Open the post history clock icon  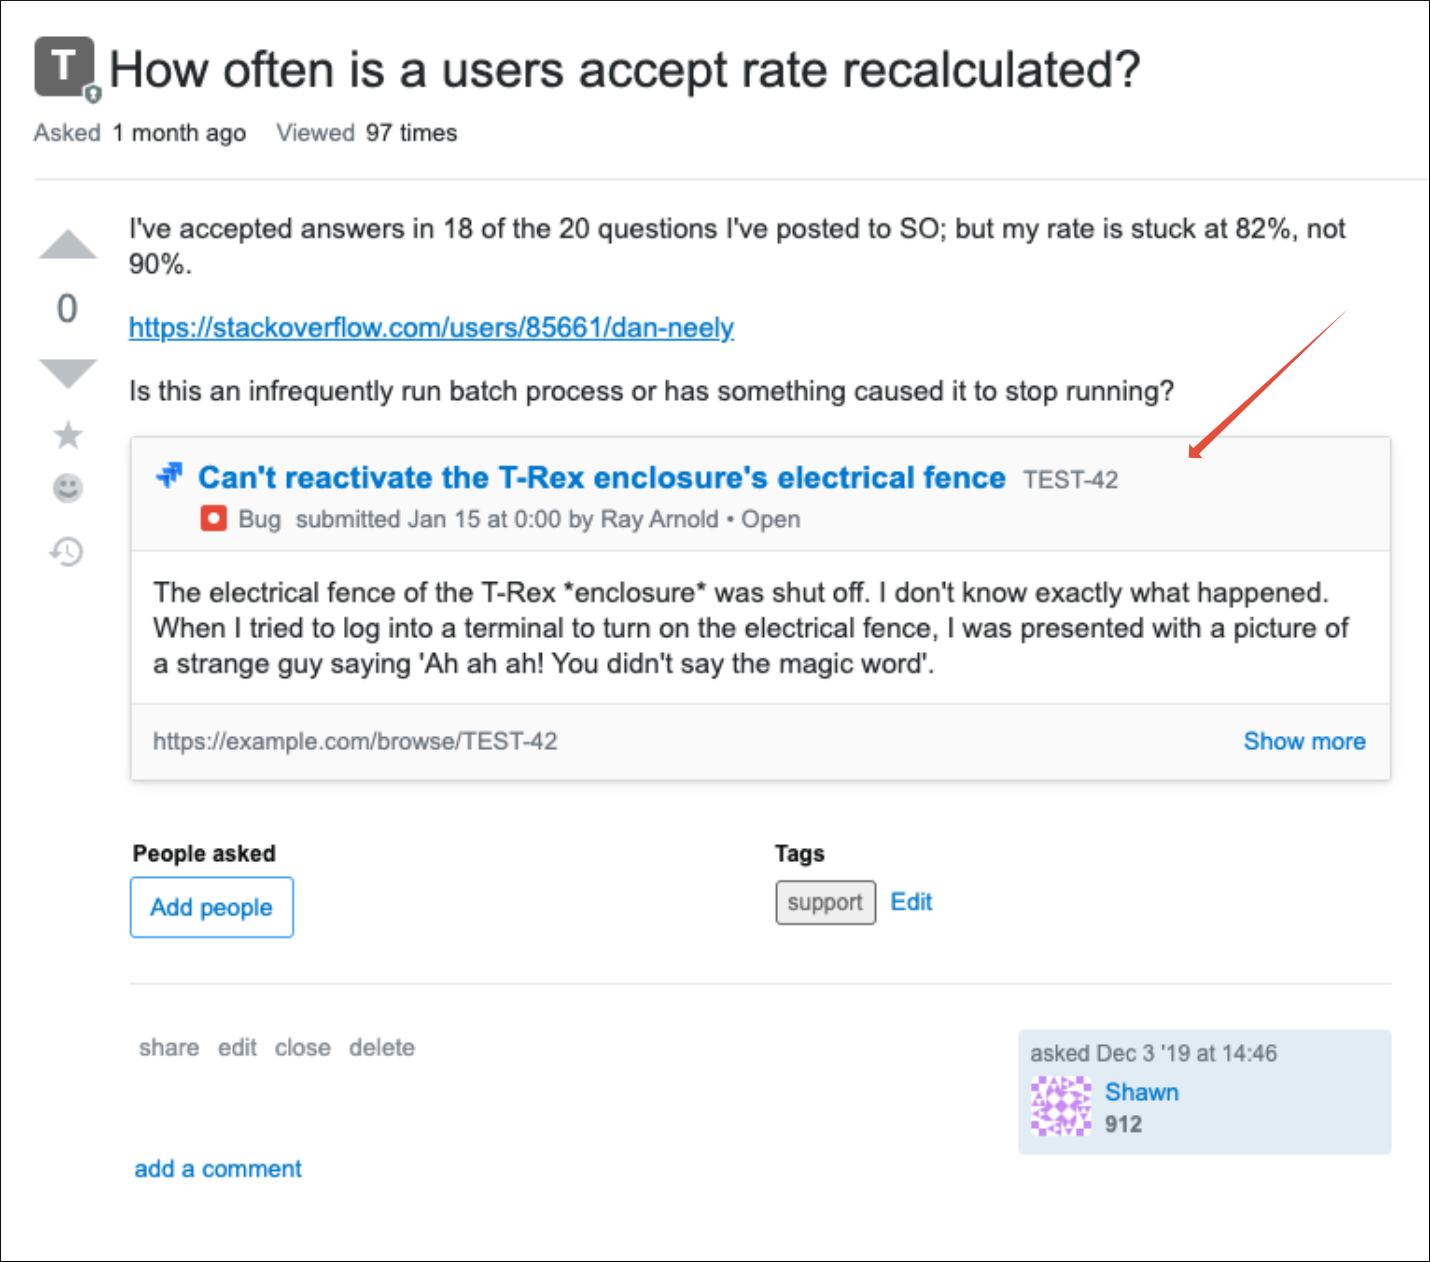tap(67, 551)
